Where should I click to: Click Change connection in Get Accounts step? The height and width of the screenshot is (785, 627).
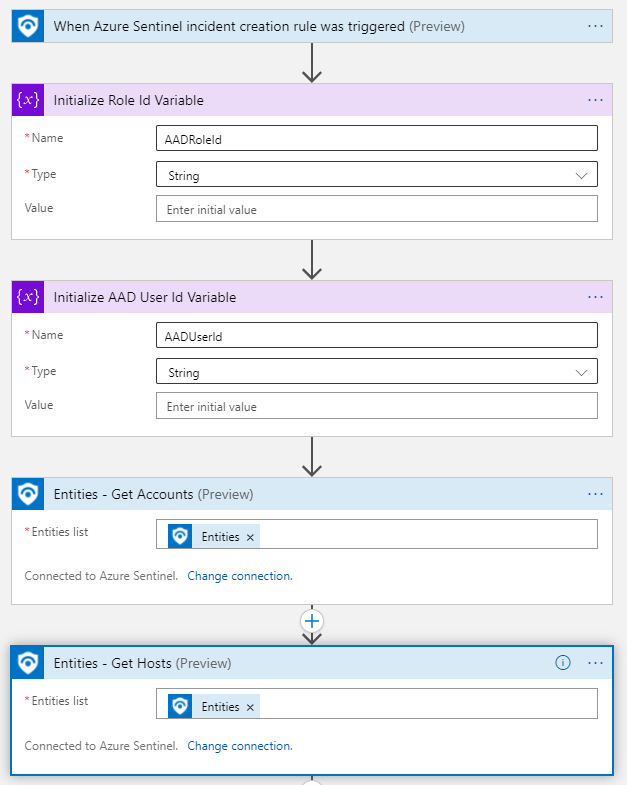[239, 576]
